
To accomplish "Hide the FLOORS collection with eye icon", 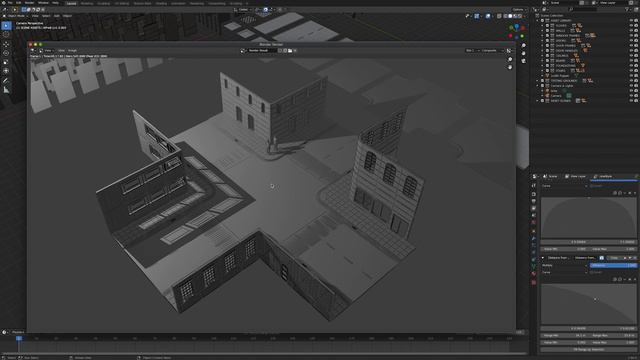I will 631,25.
